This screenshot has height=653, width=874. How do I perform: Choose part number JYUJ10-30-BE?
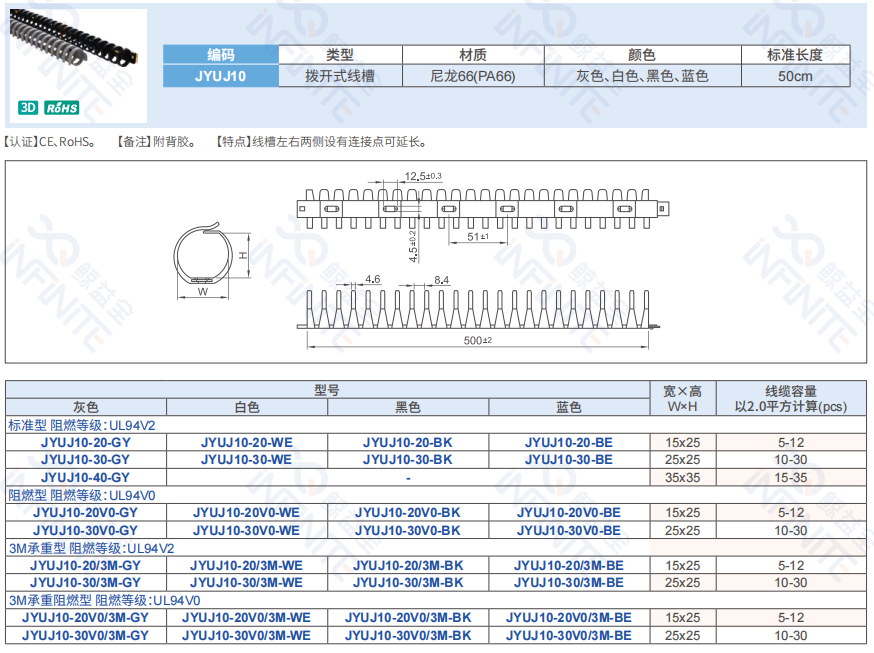tap(568, 459)
